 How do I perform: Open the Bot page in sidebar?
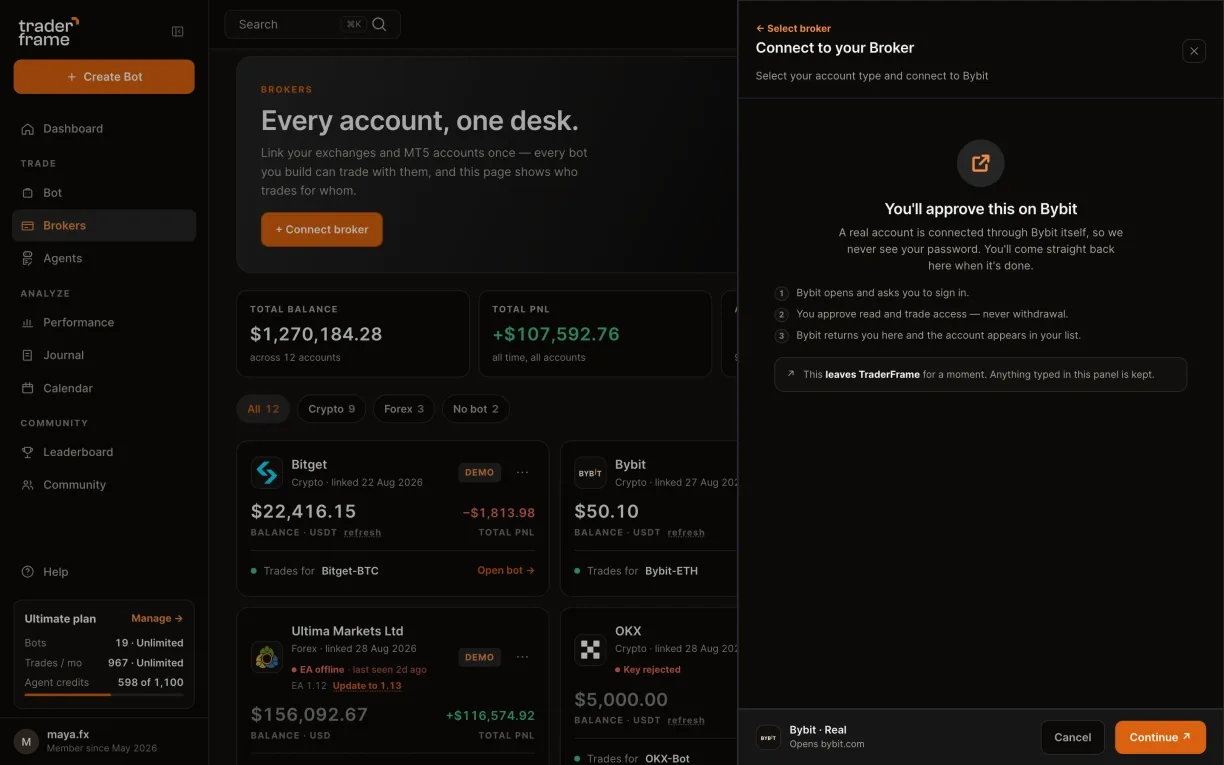pos(104,193)
